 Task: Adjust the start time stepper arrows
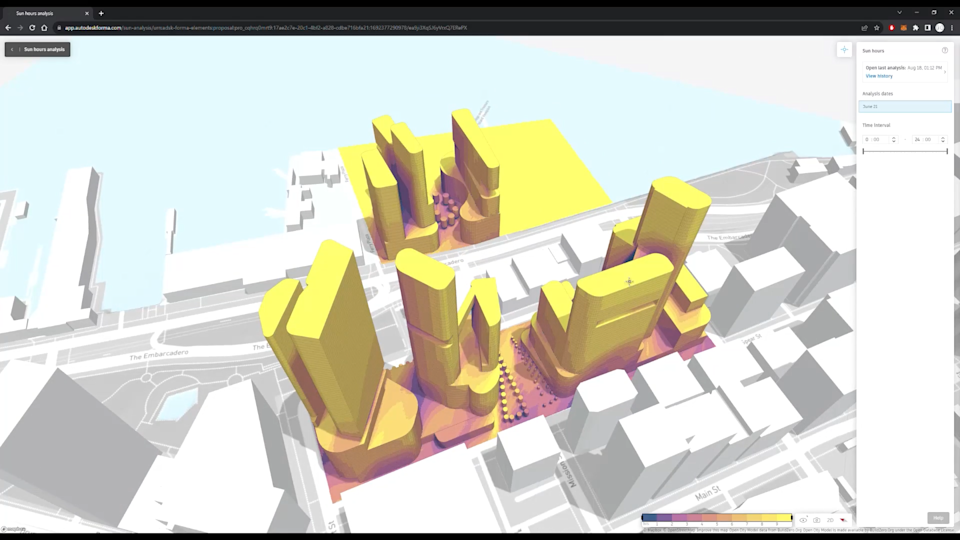894,140
